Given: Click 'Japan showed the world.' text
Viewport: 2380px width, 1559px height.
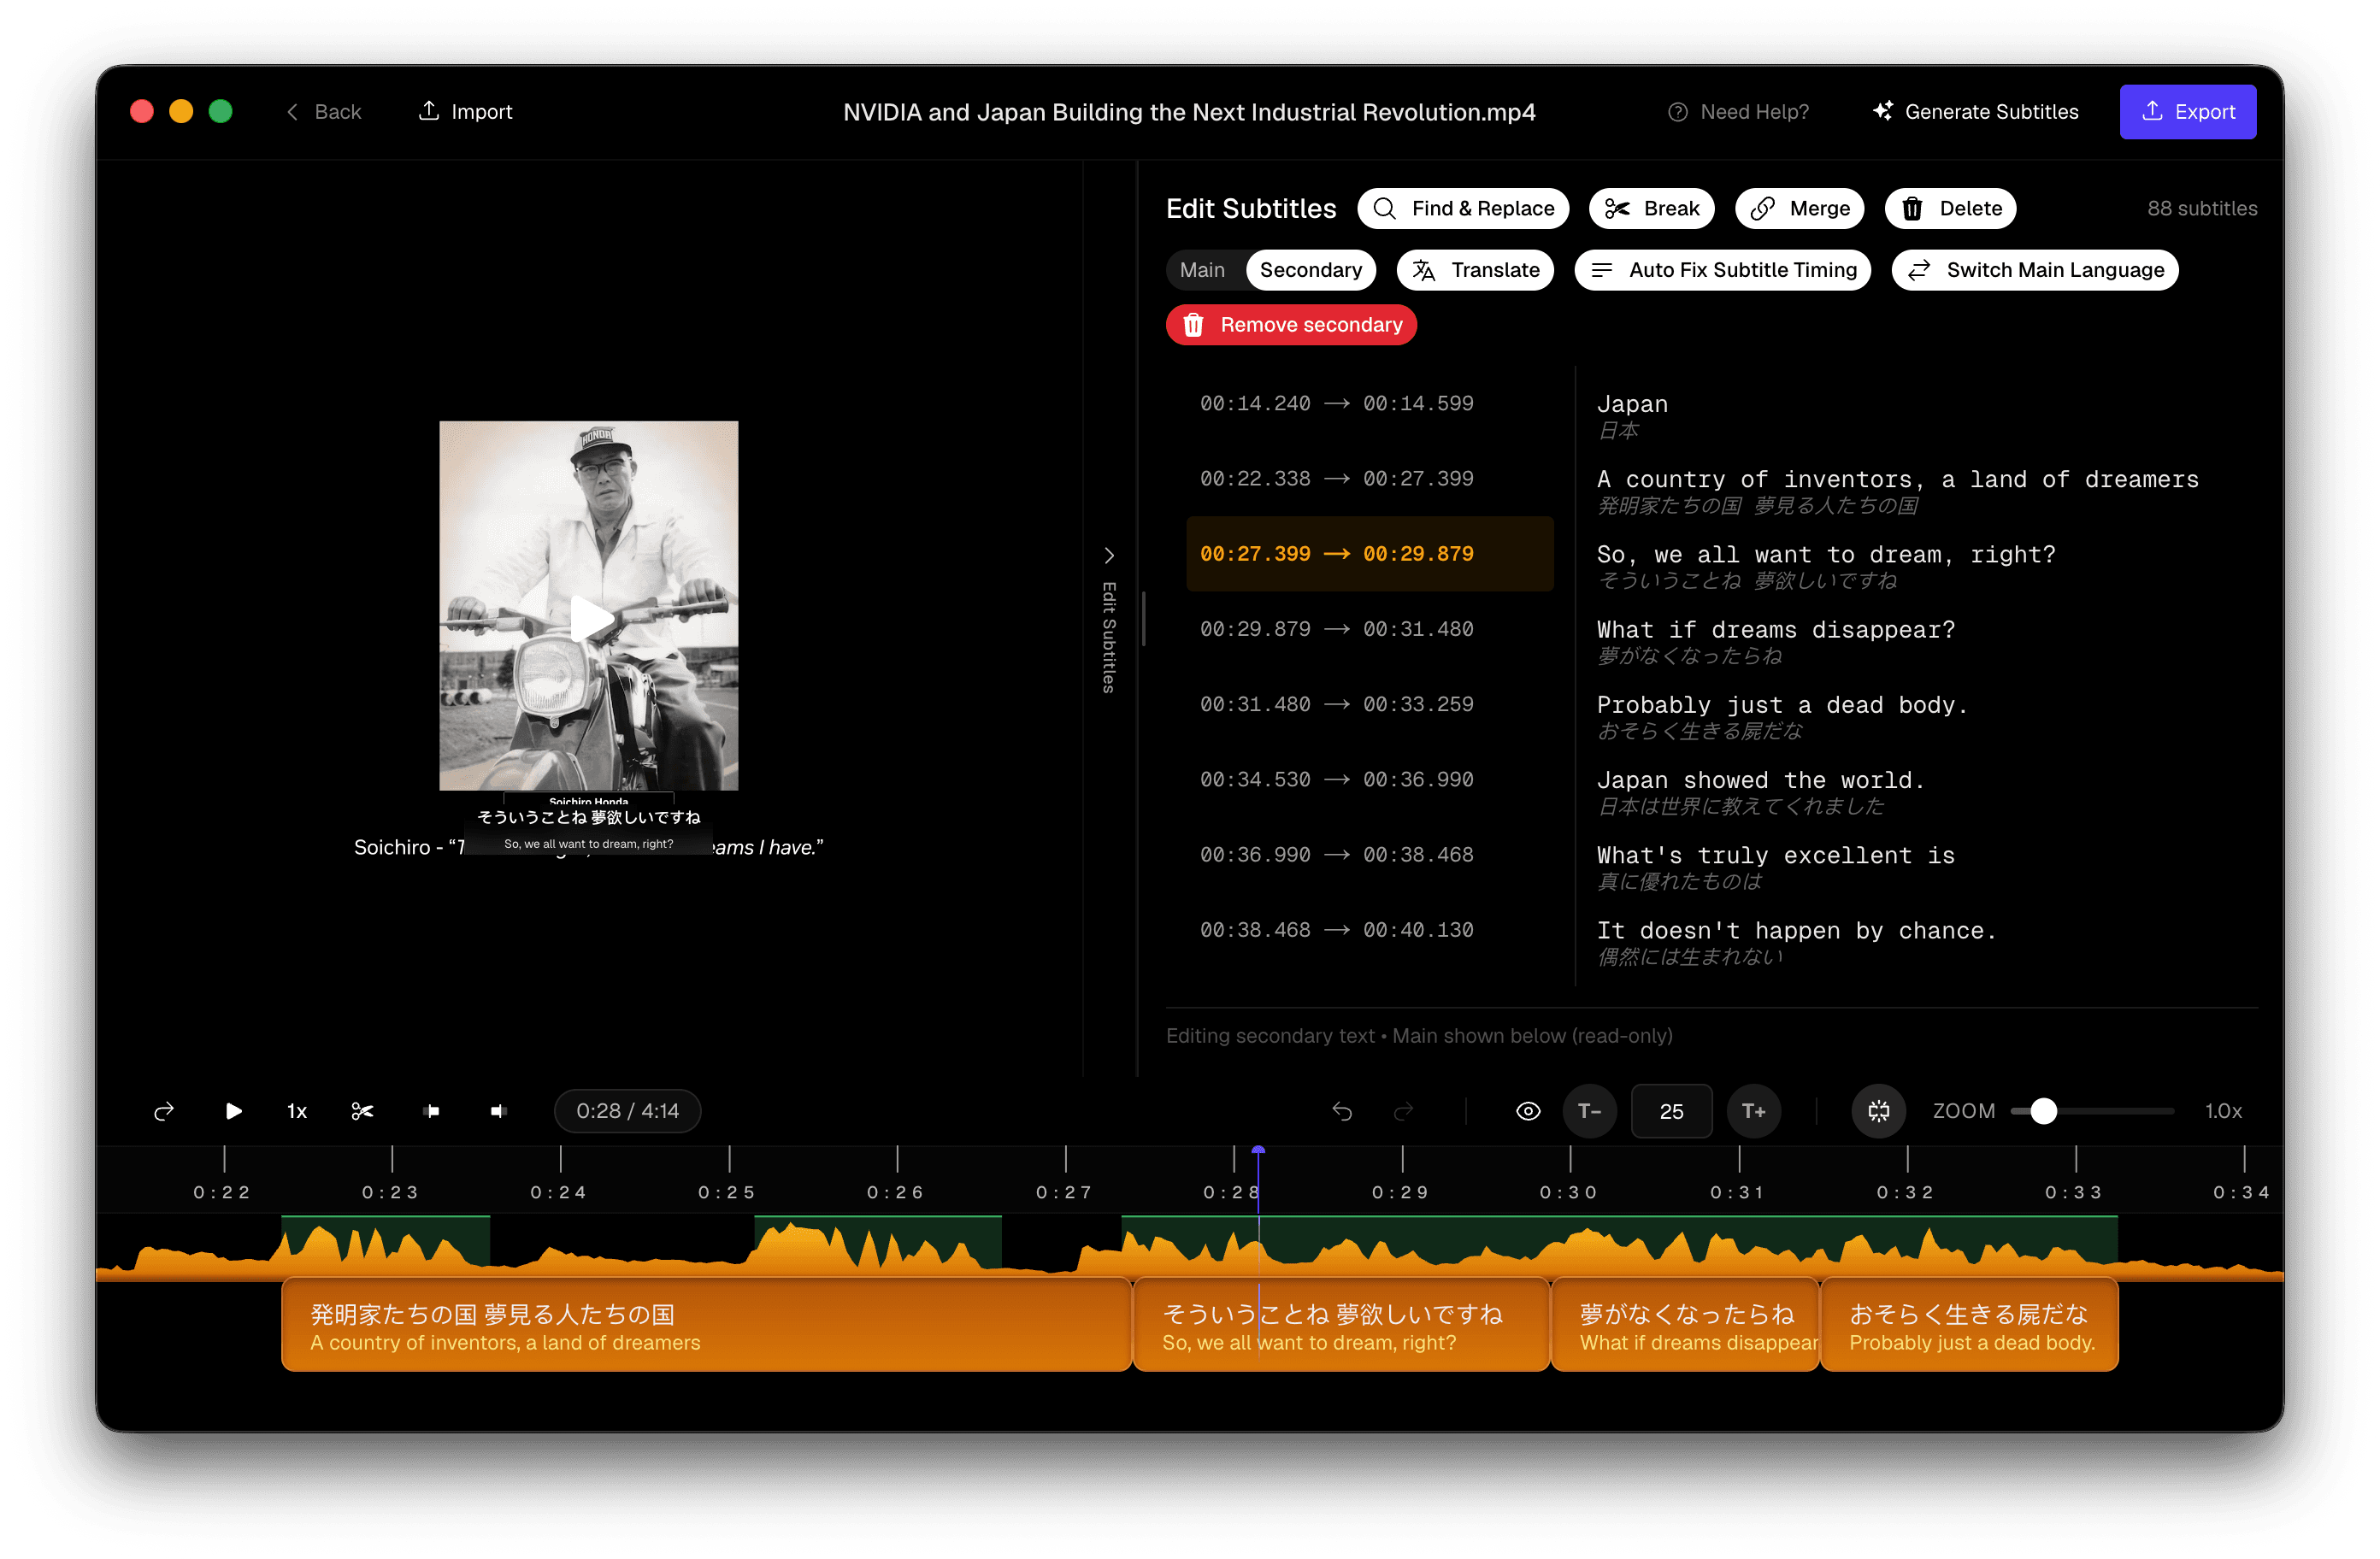Looking at the screenshot, I should click(1761, 780).
